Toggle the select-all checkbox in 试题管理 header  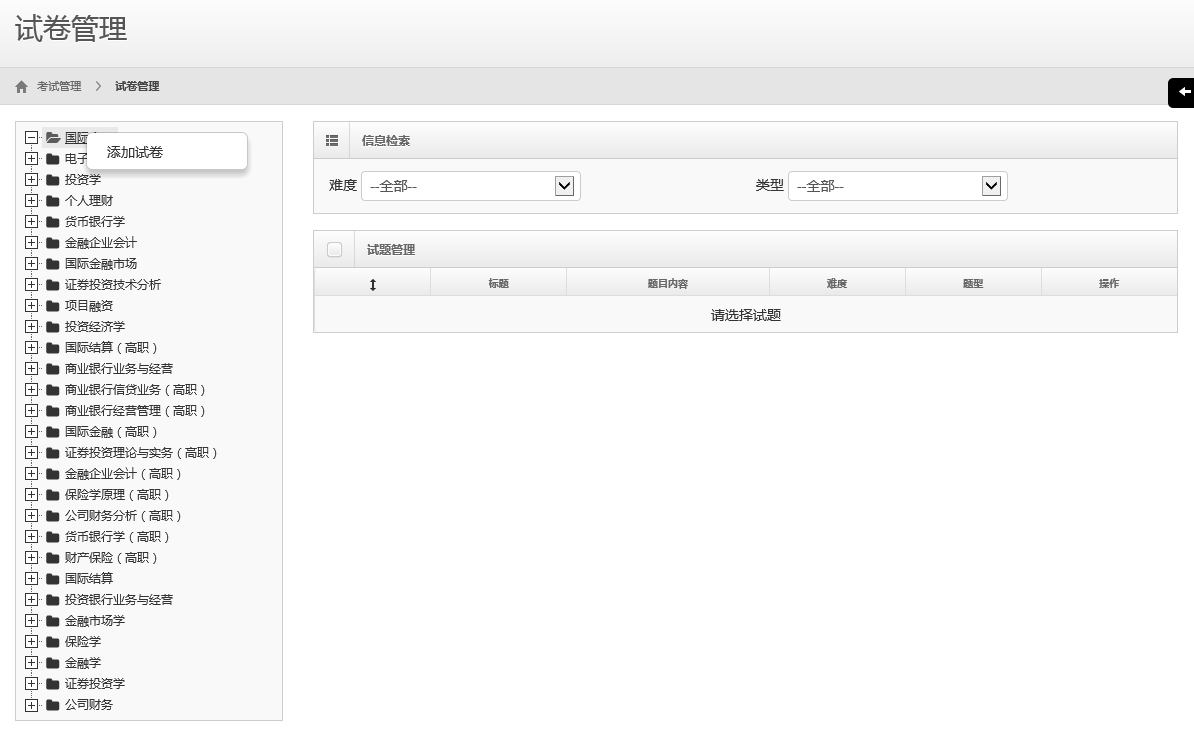(x=334, y=250)
